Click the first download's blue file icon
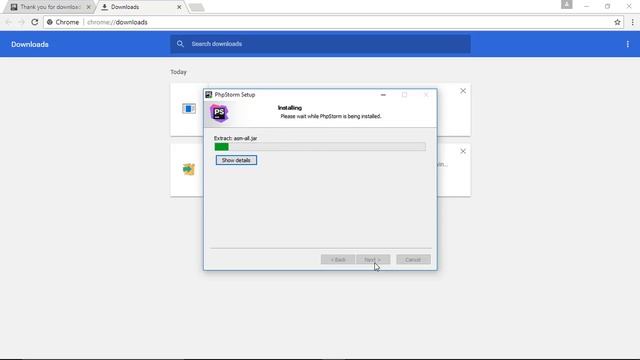 click(x=189, y=109)
